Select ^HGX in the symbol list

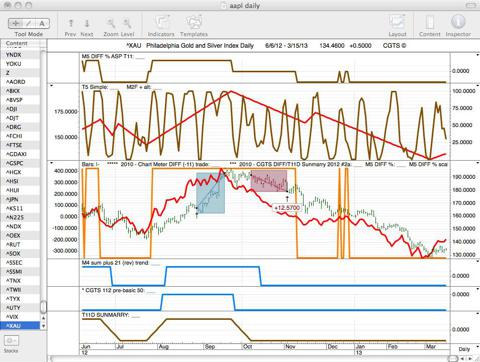click(x=20, y=172)
